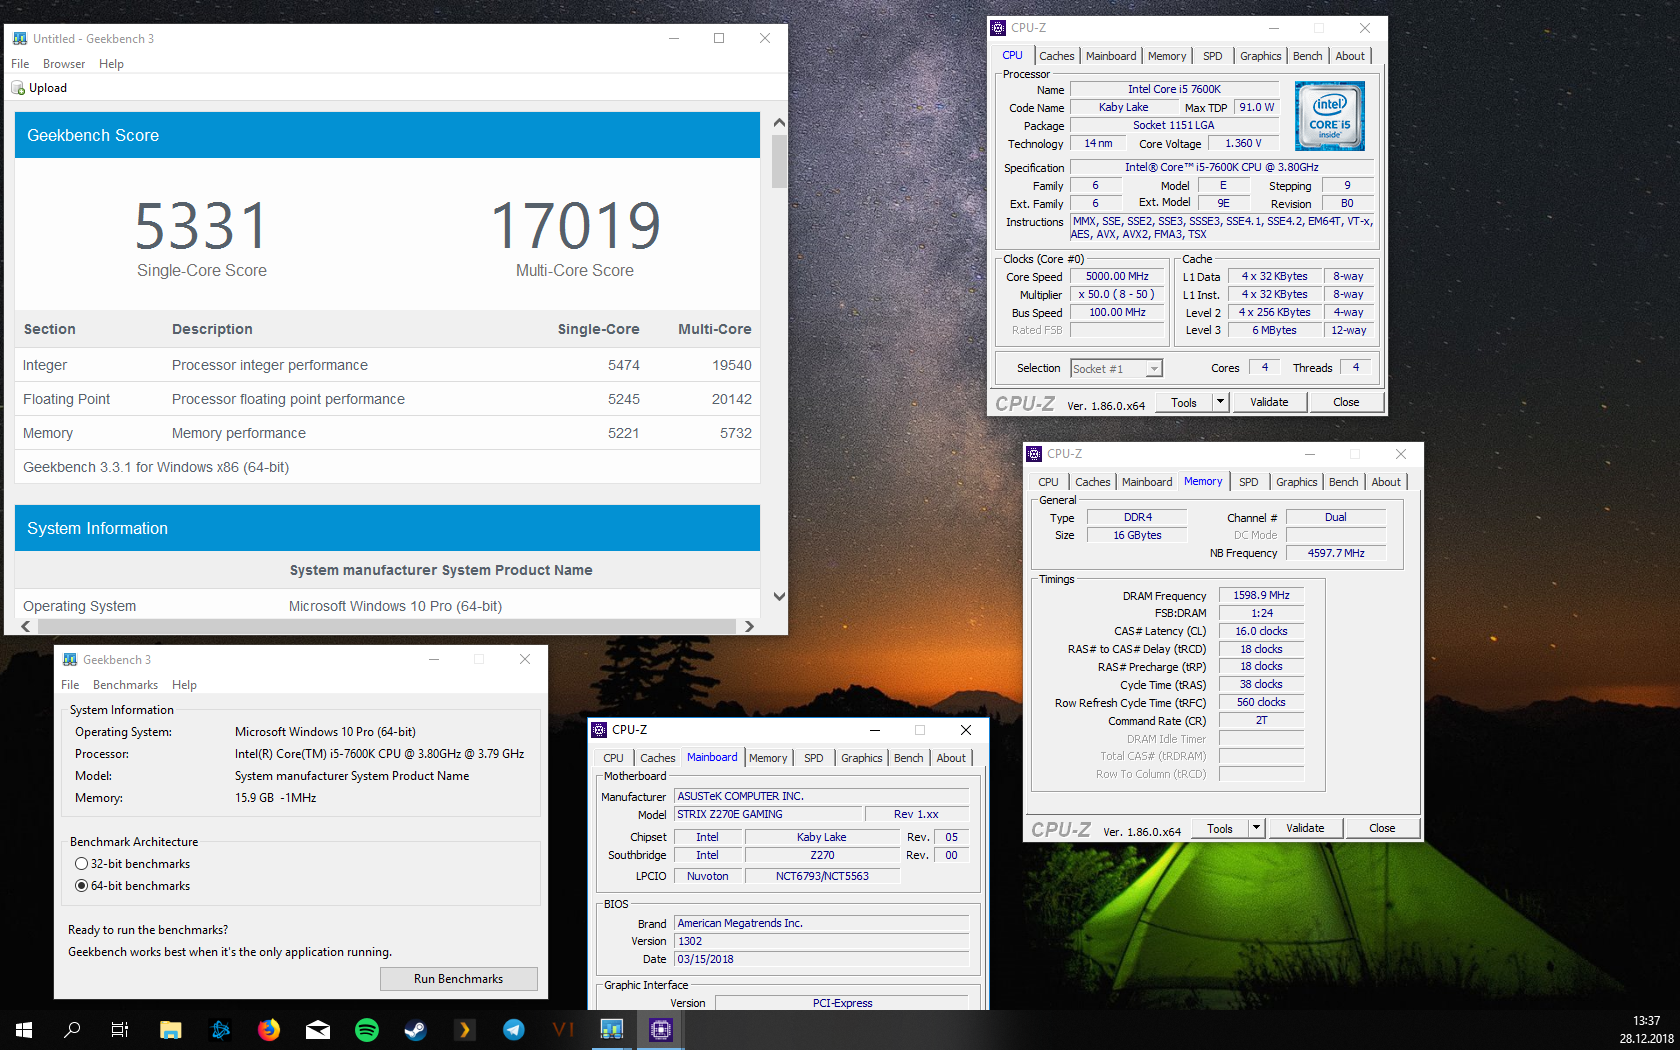Click Geekbench horizontal scrollbar right arrow
Image resolution: width=1680 pixels, height=1050 pixels.
point(749,626)
